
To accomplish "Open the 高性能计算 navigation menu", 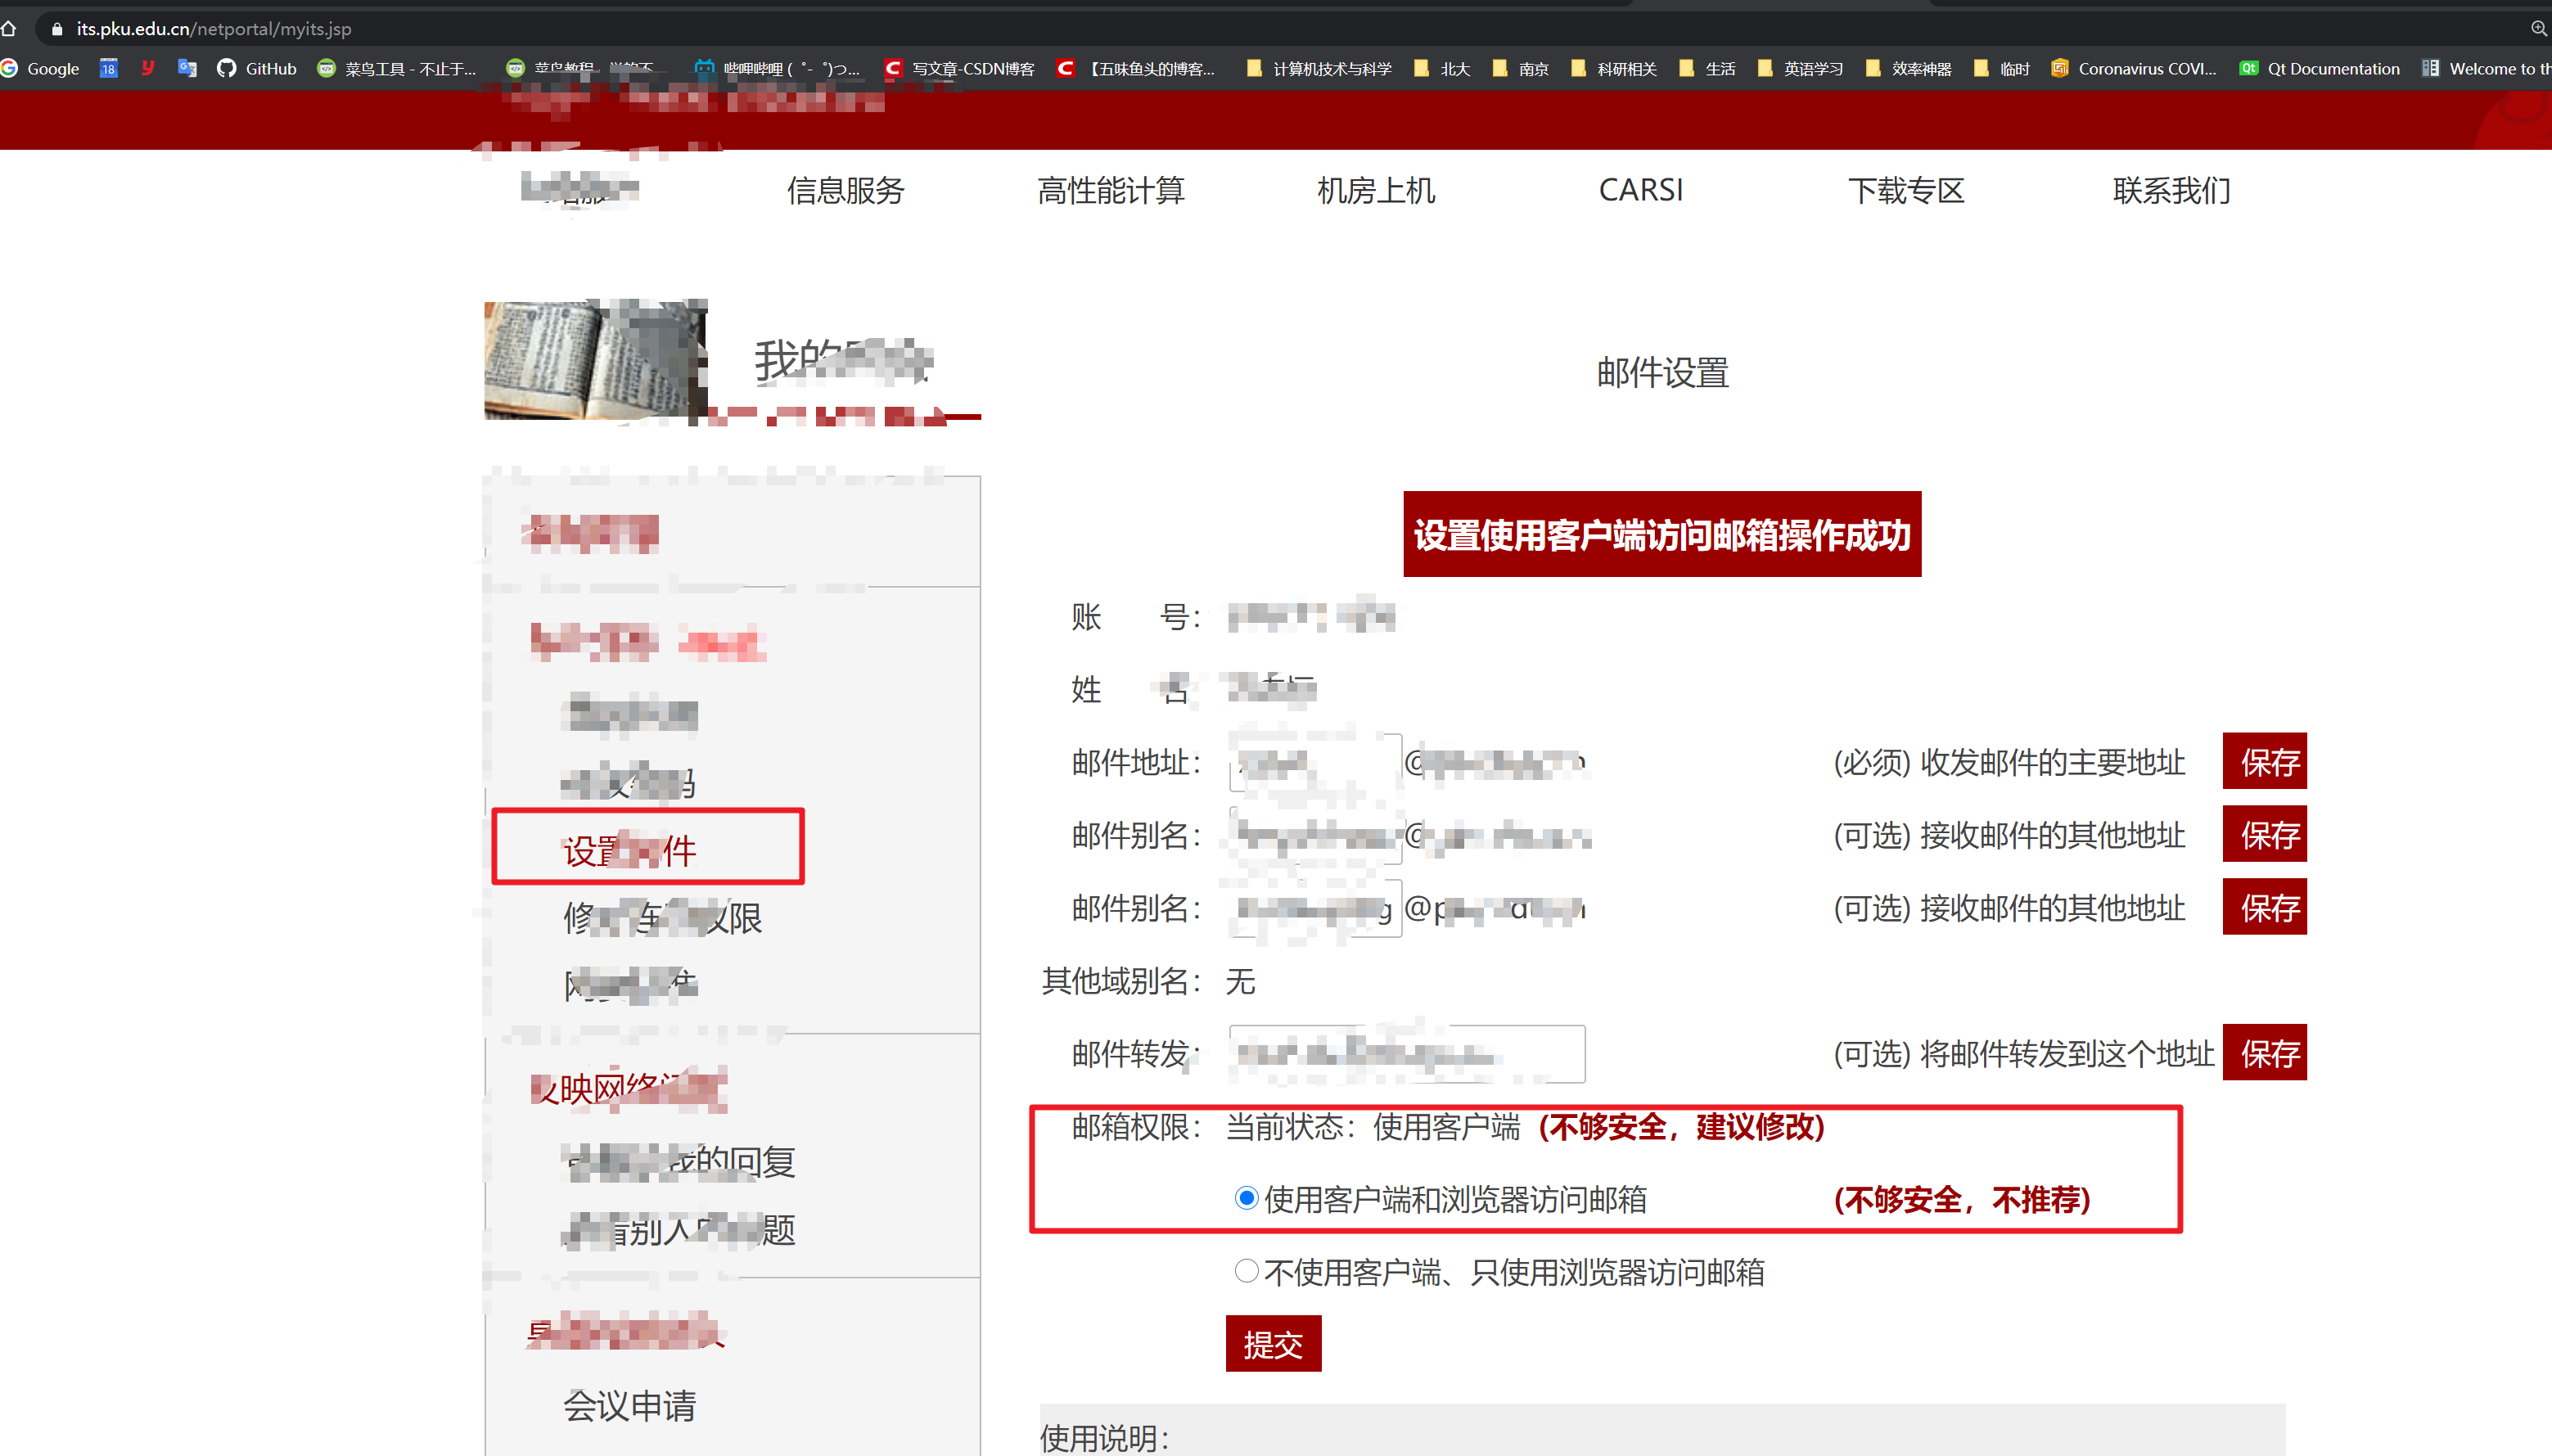I will [1110, 190].
